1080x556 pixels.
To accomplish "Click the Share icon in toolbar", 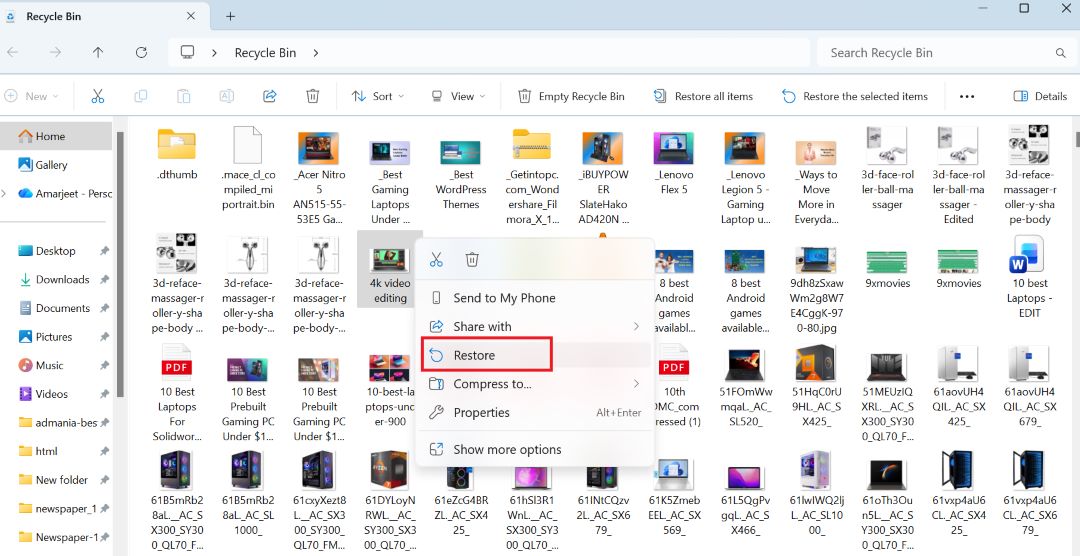I will (270, 96).
